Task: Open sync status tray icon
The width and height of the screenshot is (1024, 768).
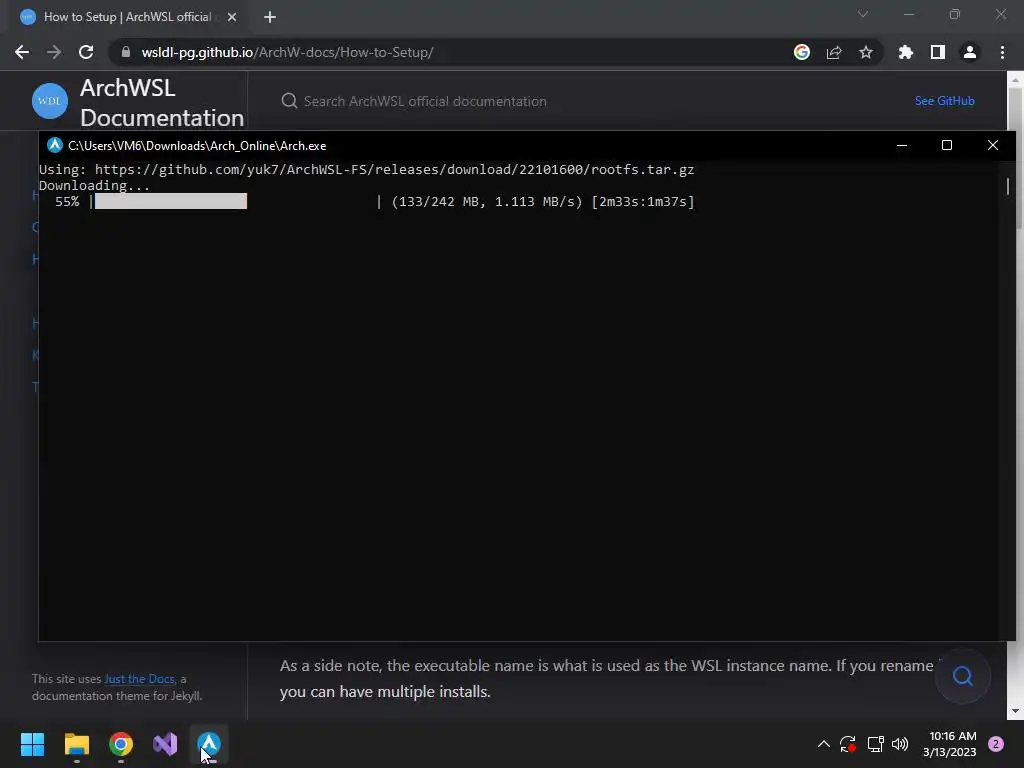Action: (x=848, y=744)
